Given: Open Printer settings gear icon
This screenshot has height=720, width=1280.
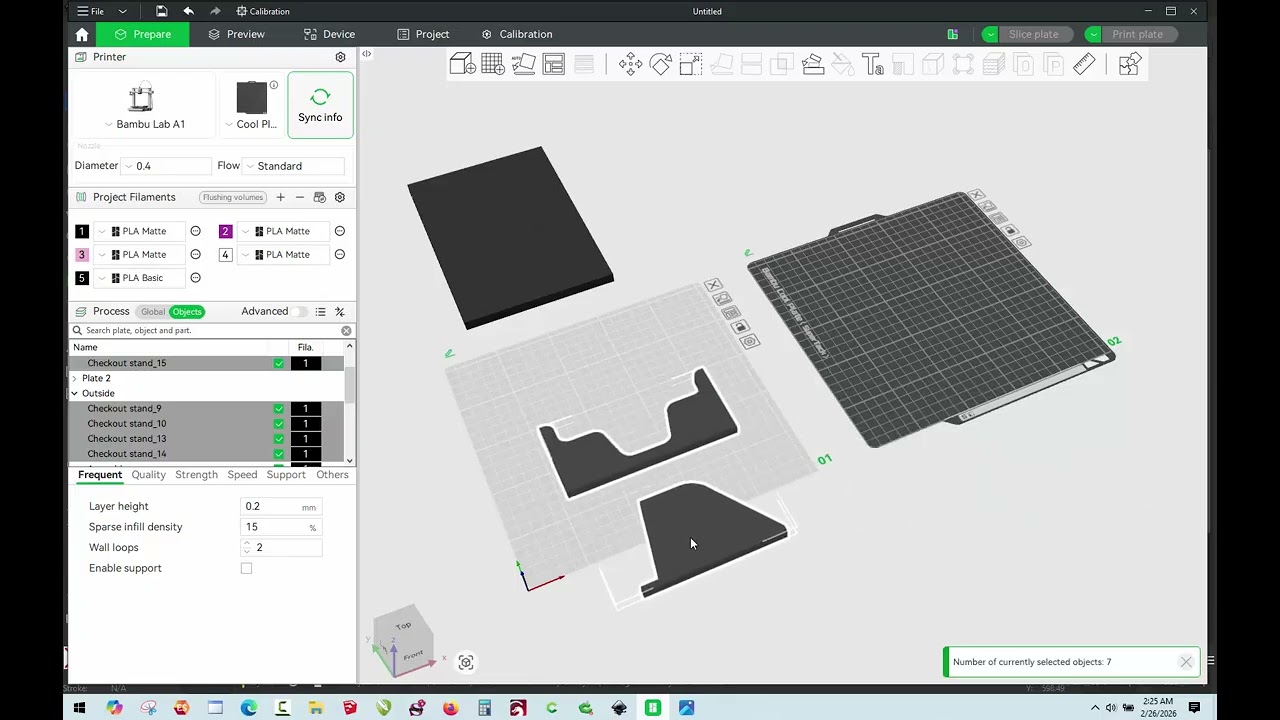Looking at the screenshot, I should point(340,57).
